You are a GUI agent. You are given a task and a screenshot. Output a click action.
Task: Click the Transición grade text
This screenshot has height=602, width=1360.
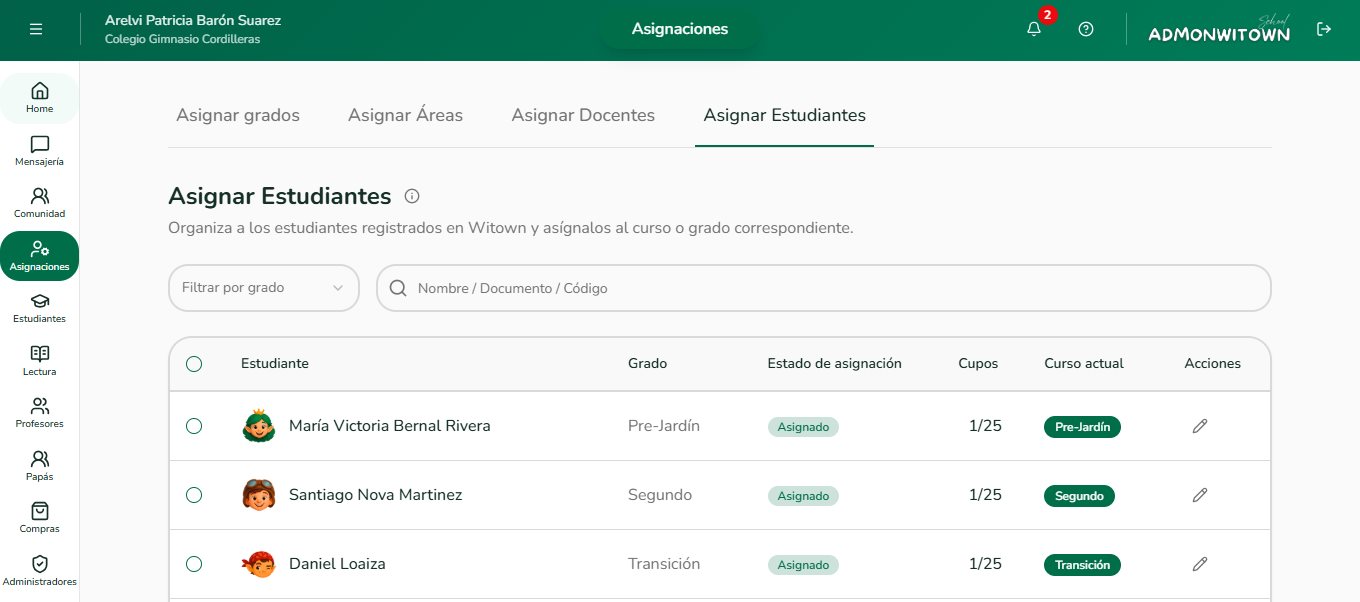click(664, 564)
